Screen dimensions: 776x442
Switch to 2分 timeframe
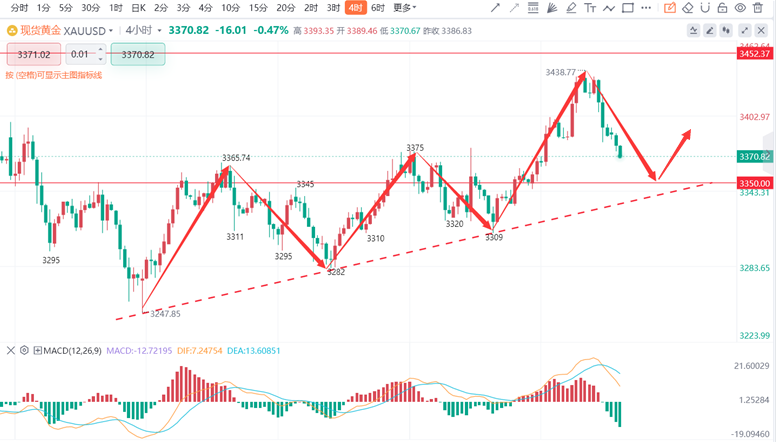click(x=161, y=8)
